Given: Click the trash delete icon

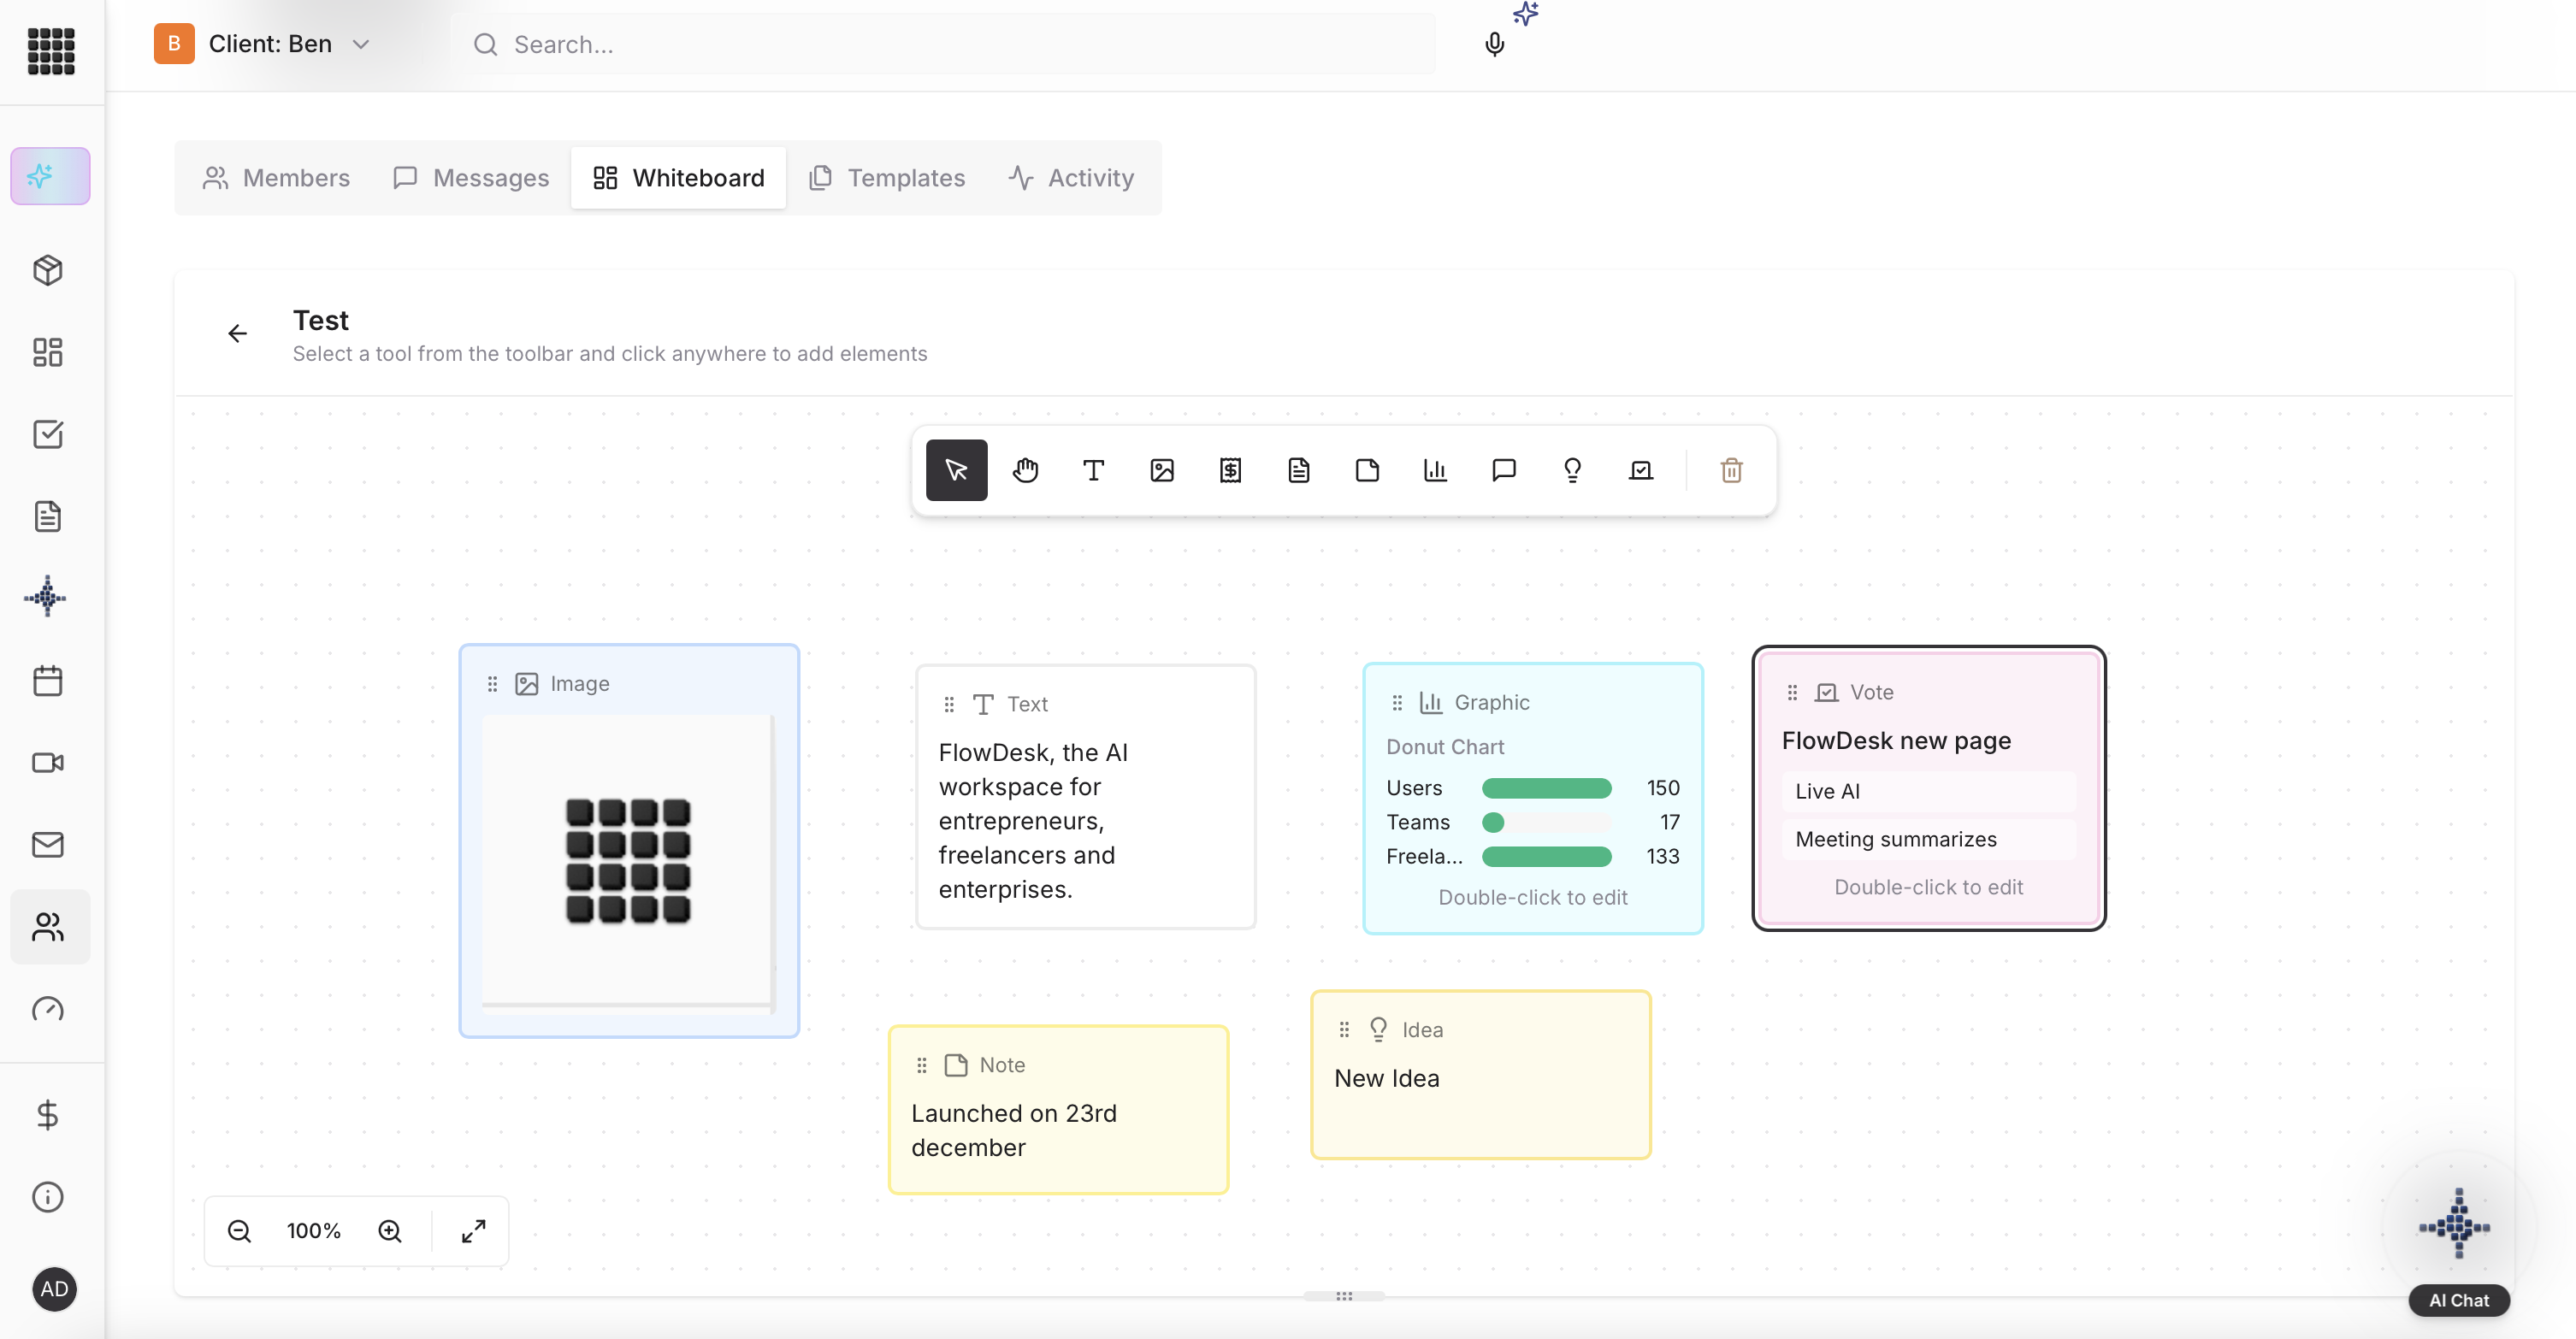Looking at the screenshot, I should 1731,470.
